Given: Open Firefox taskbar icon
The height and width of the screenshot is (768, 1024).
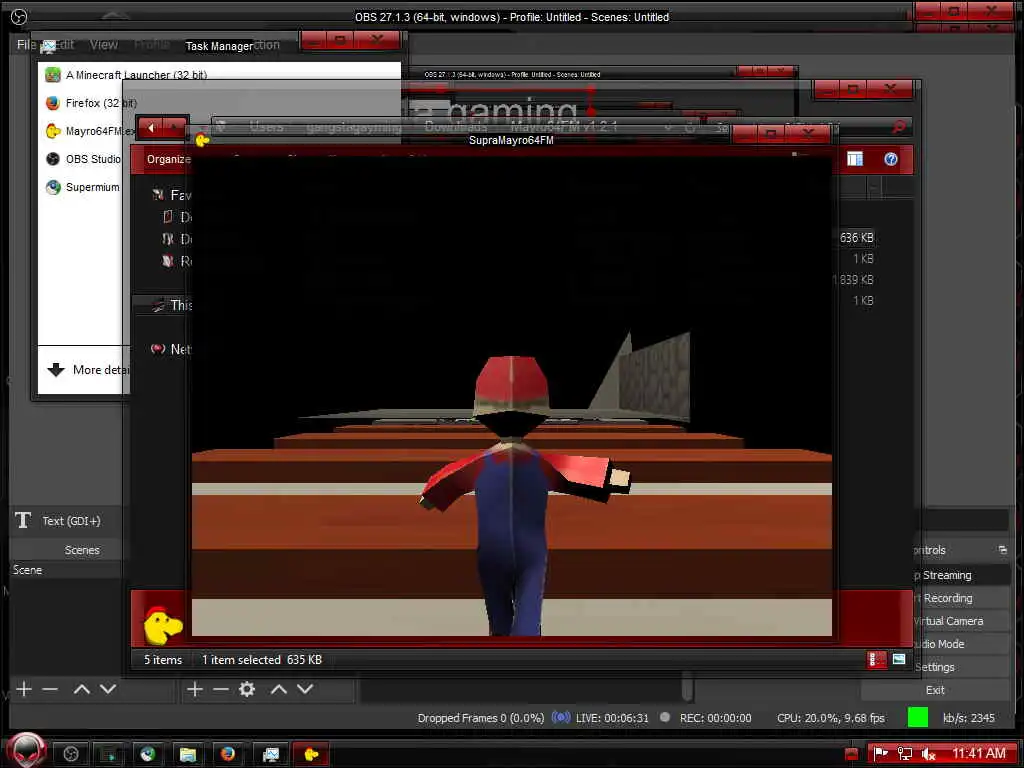Looking at the screenshot, I should (x=228, y=754).
